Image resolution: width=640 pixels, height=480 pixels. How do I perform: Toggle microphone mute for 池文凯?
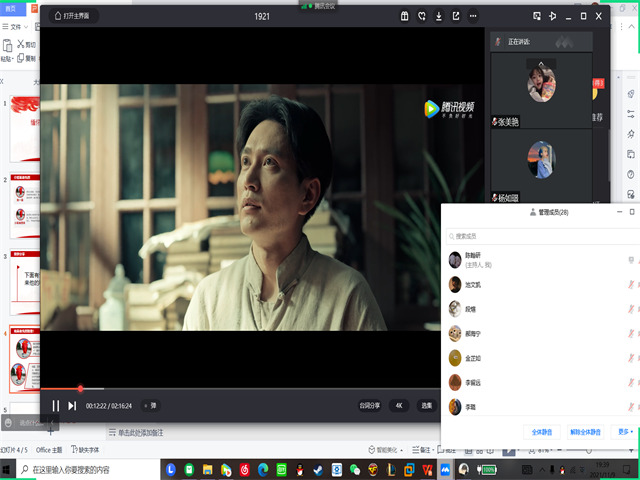[631, 284]
